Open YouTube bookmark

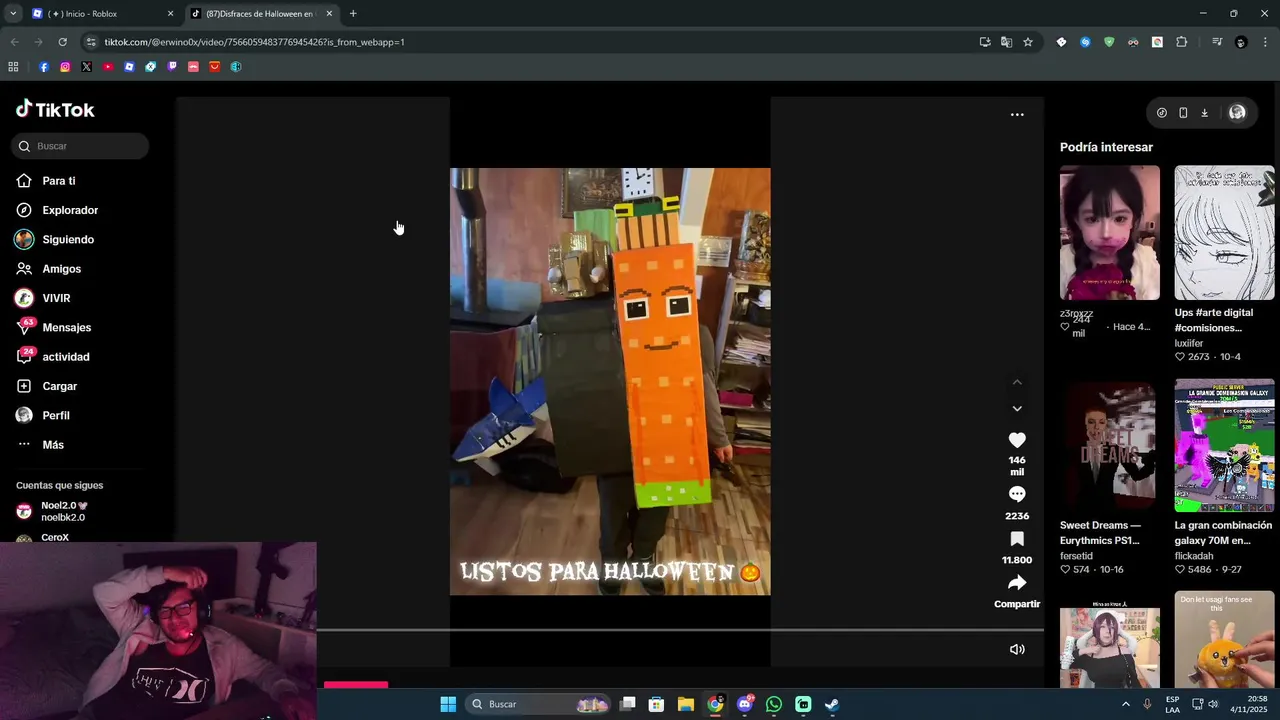pos(108,67)
